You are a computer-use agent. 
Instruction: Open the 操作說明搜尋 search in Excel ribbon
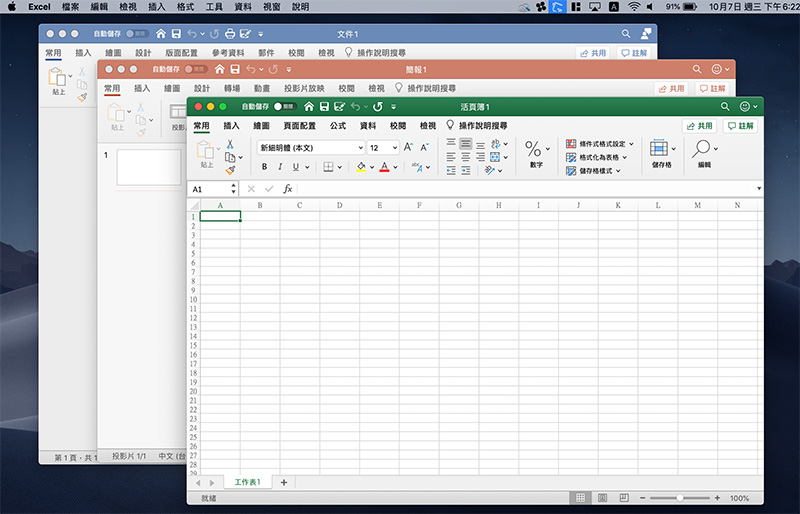point(477,126)
